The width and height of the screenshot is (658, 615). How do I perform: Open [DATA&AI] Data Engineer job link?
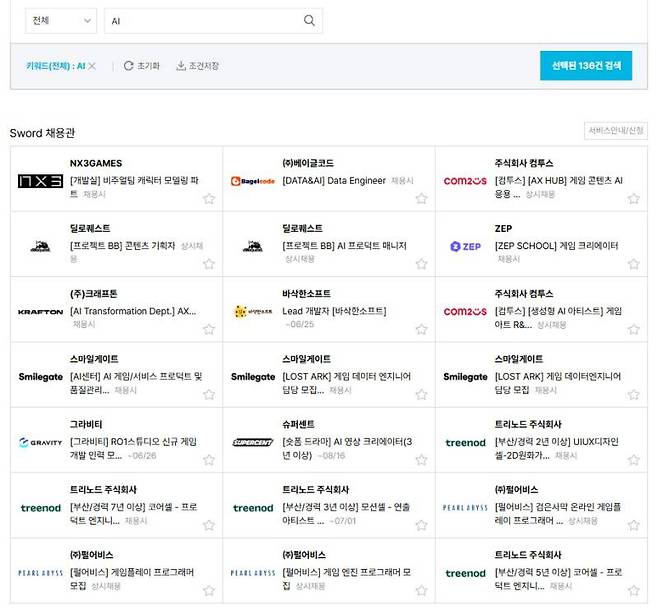pos(334,181)
